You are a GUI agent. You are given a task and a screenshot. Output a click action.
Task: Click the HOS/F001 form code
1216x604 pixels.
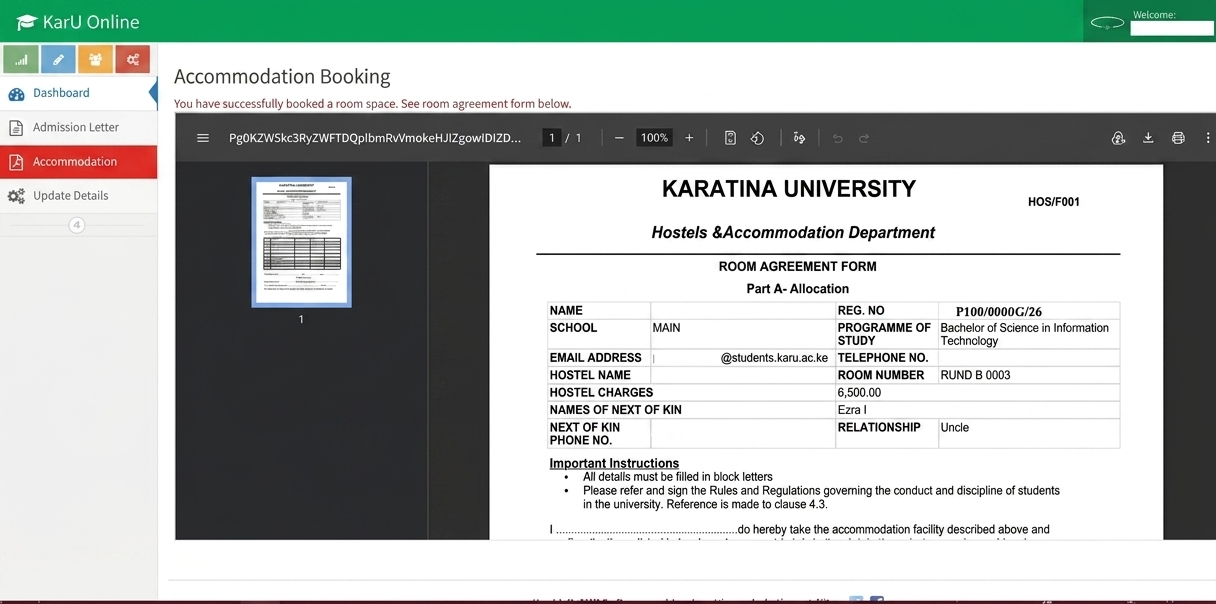tap(1054, 202)
